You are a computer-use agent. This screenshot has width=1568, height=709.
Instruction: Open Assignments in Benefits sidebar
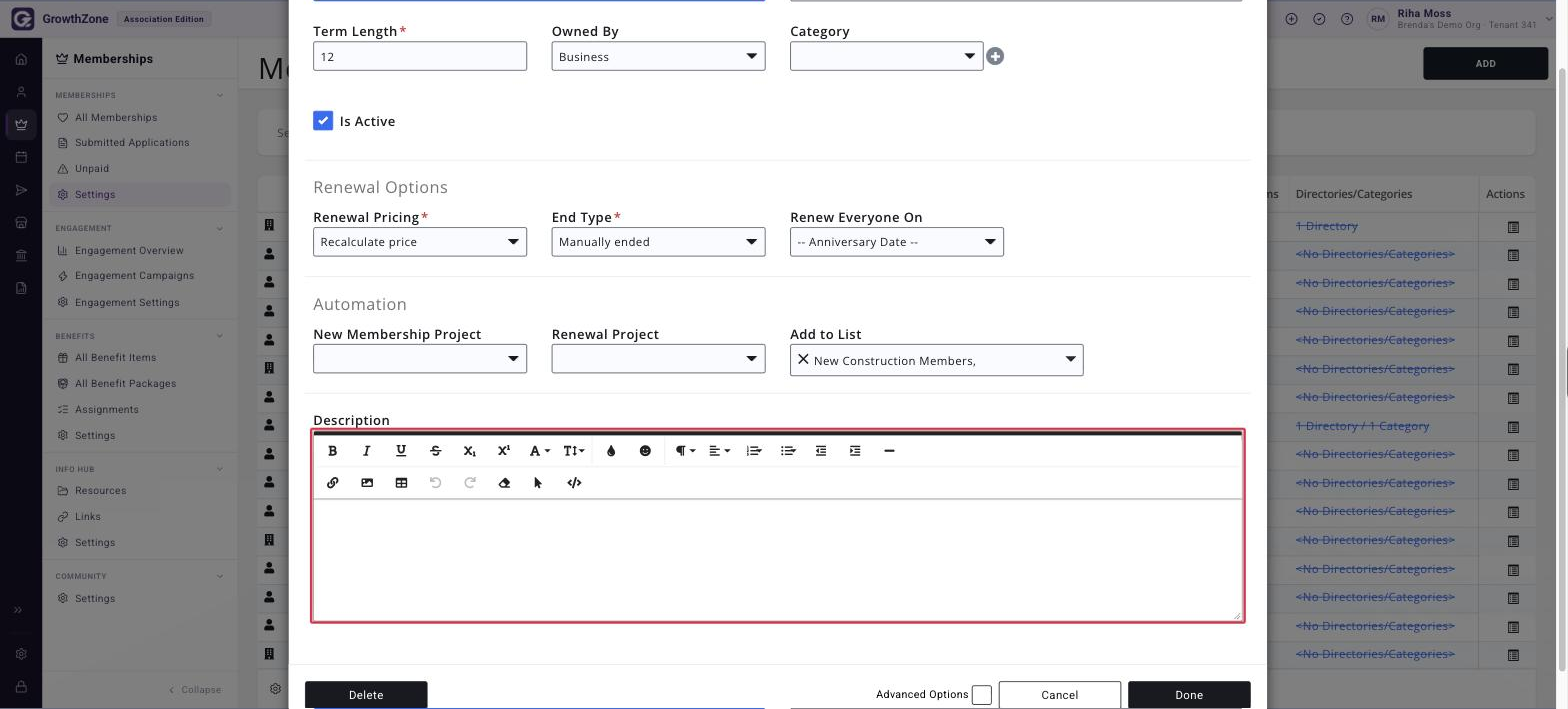[x=106, y=410]
